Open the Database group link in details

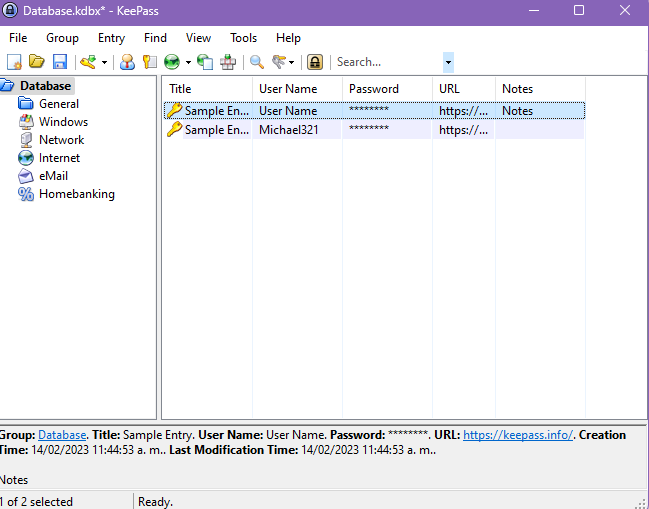62,435
